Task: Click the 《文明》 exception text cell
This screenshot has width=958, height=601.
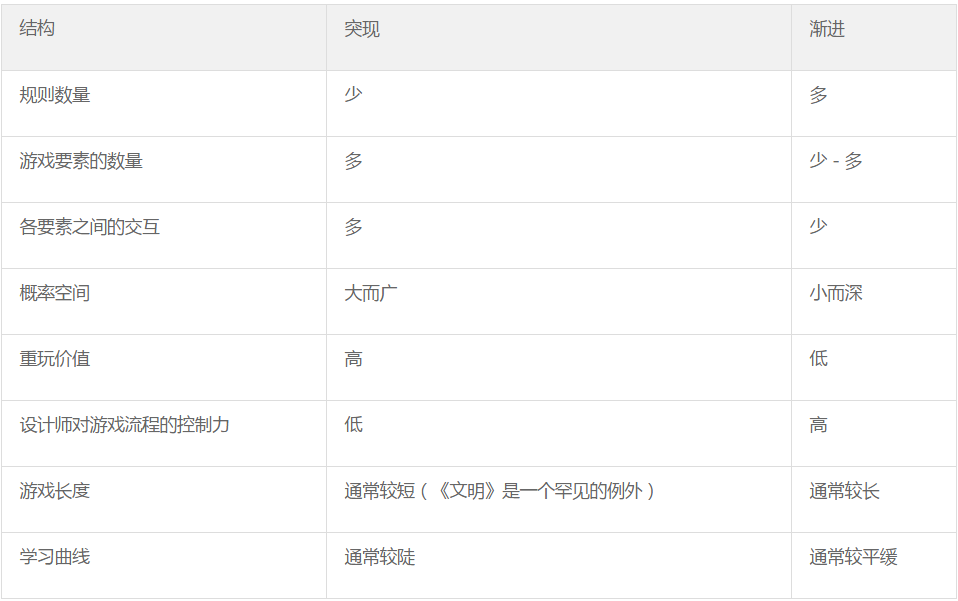Action: pos(558,499)
